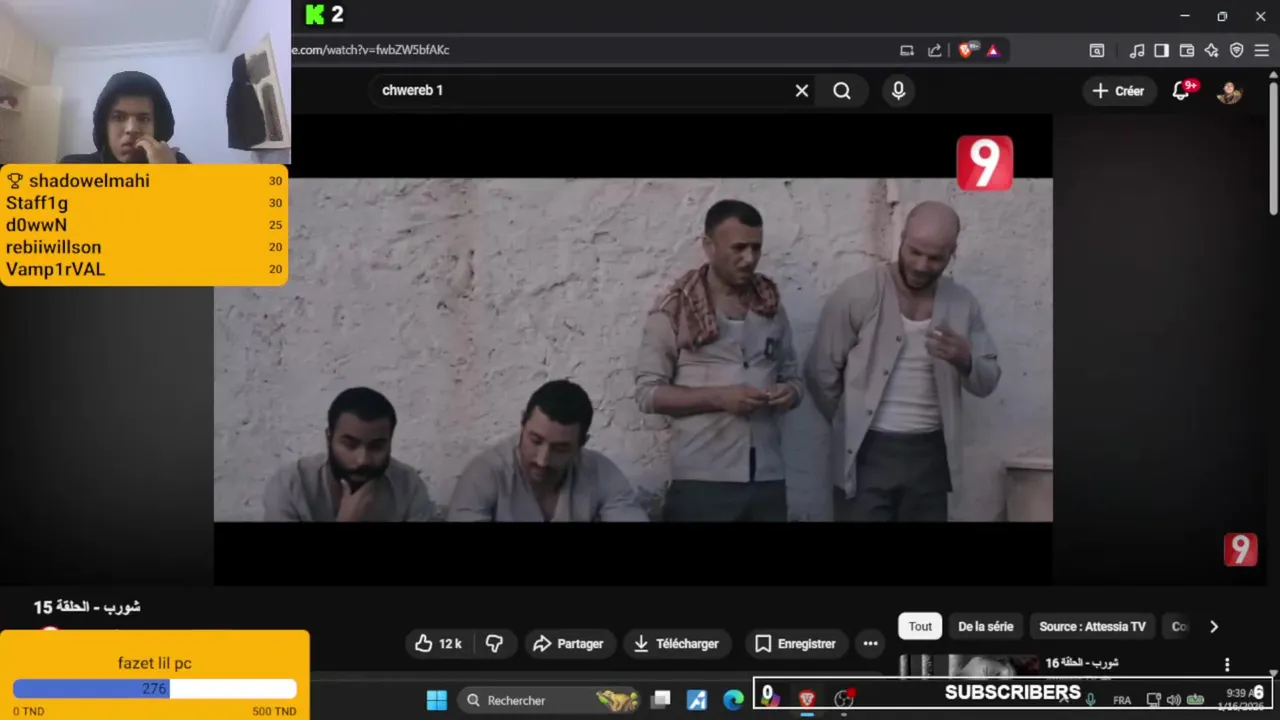Open the suggested video thumbnail الحلقة 16
The width and height of the screenshot is (1280, 720).
coord(969,665)
